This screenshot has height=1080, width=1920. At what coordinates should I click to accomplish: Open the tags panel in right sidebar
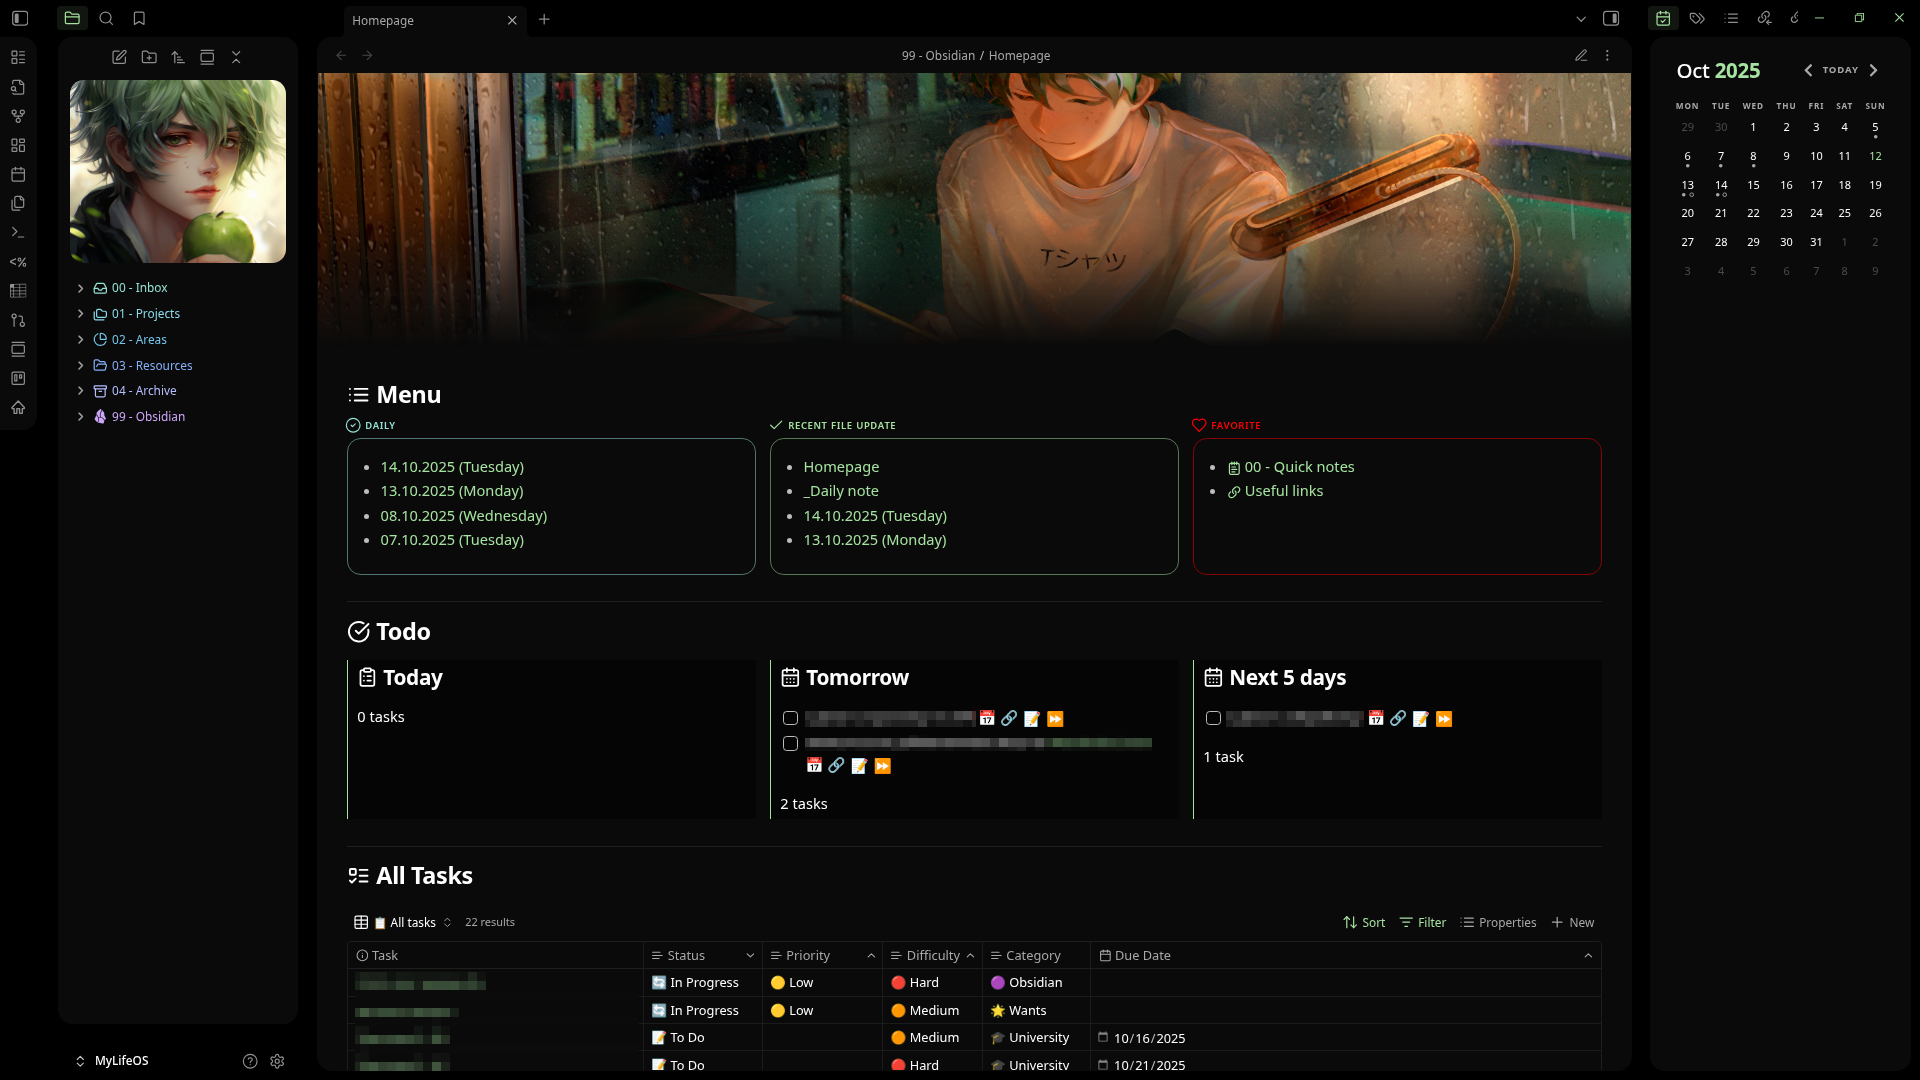point(1697,18)
